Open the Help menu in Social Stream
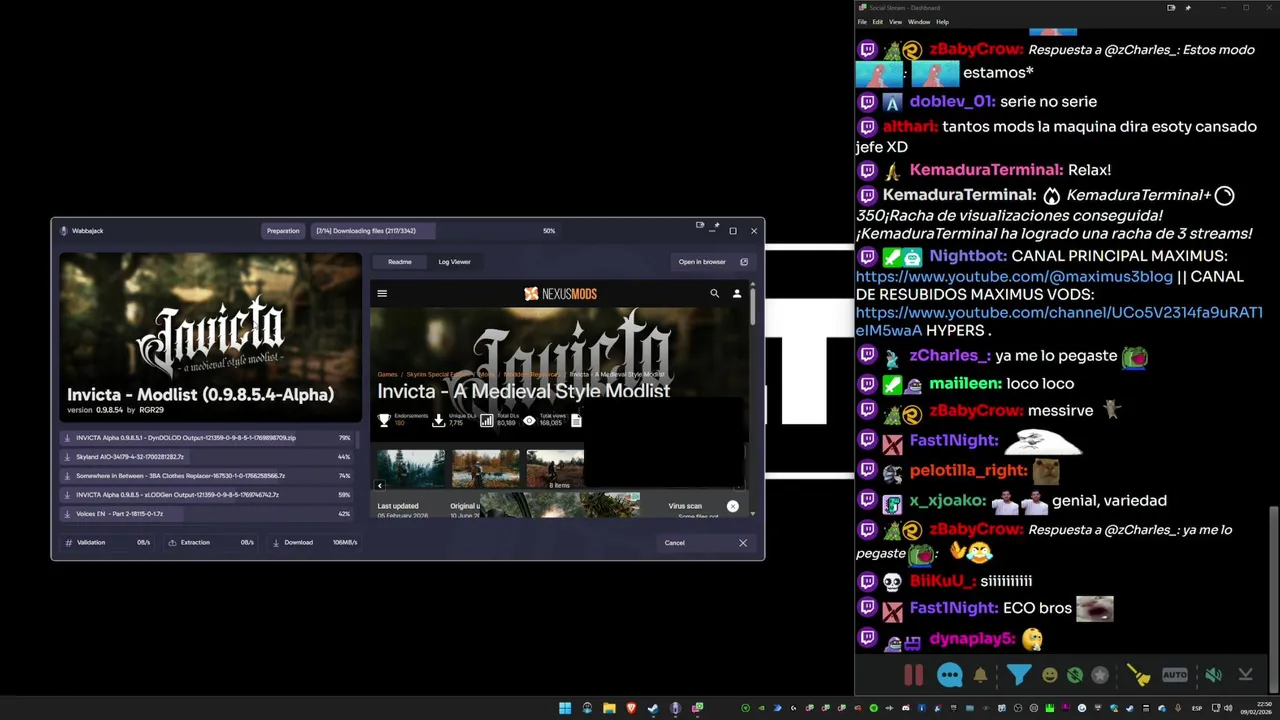The image size is (1280, 720). [942, 22]
